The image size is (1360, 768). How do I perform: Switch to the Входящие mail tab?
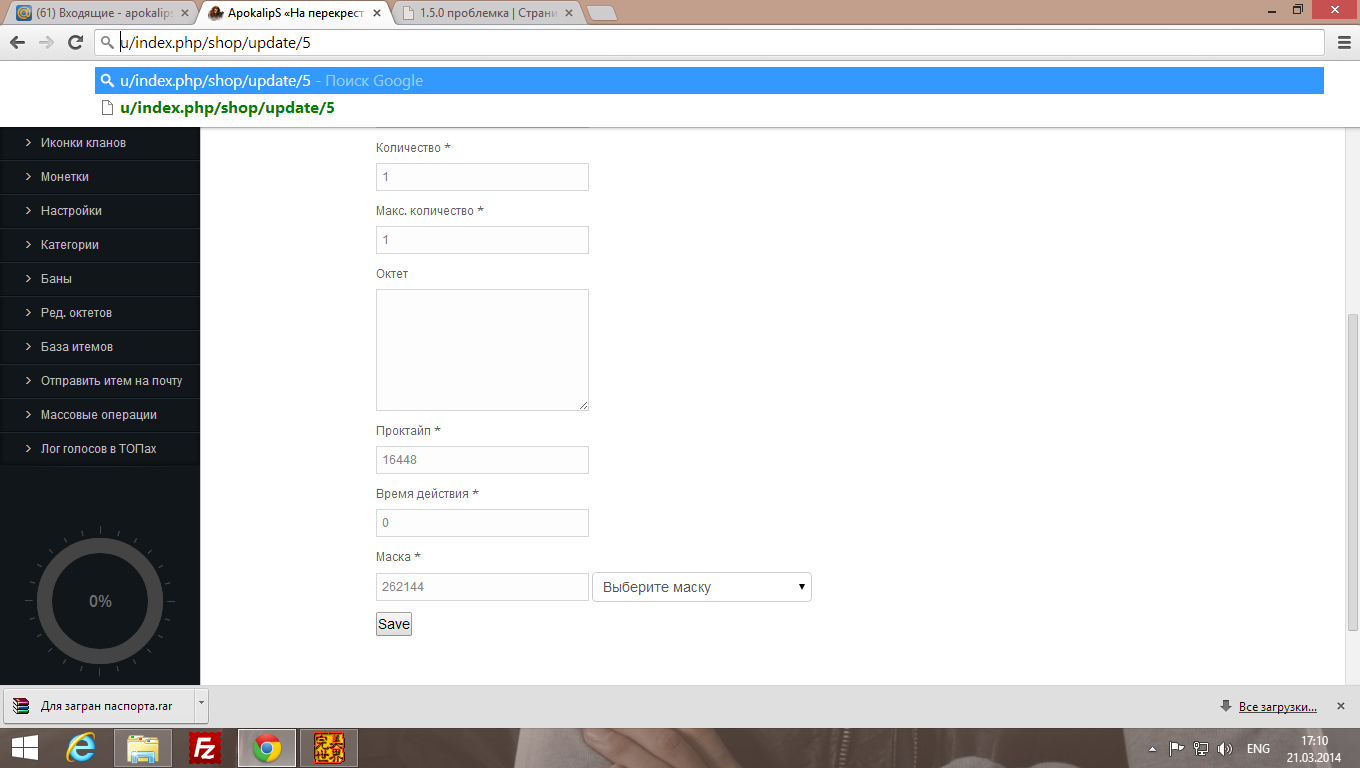[99, 13]
